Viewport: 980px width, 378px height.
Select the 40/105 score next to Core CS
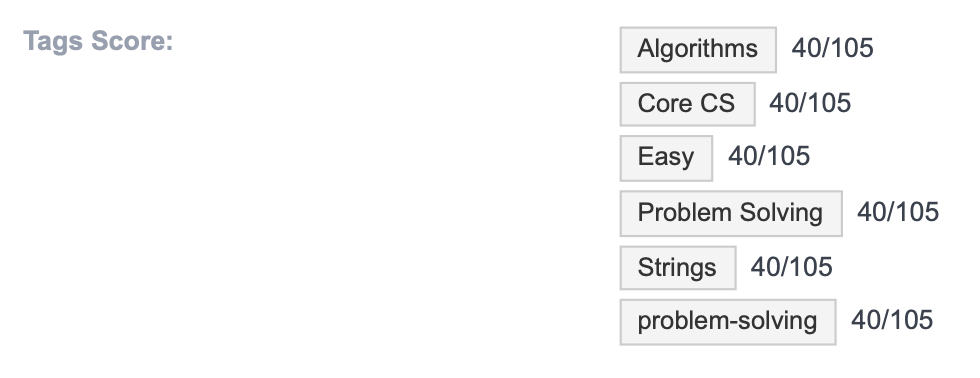click(x=810, y=103)
